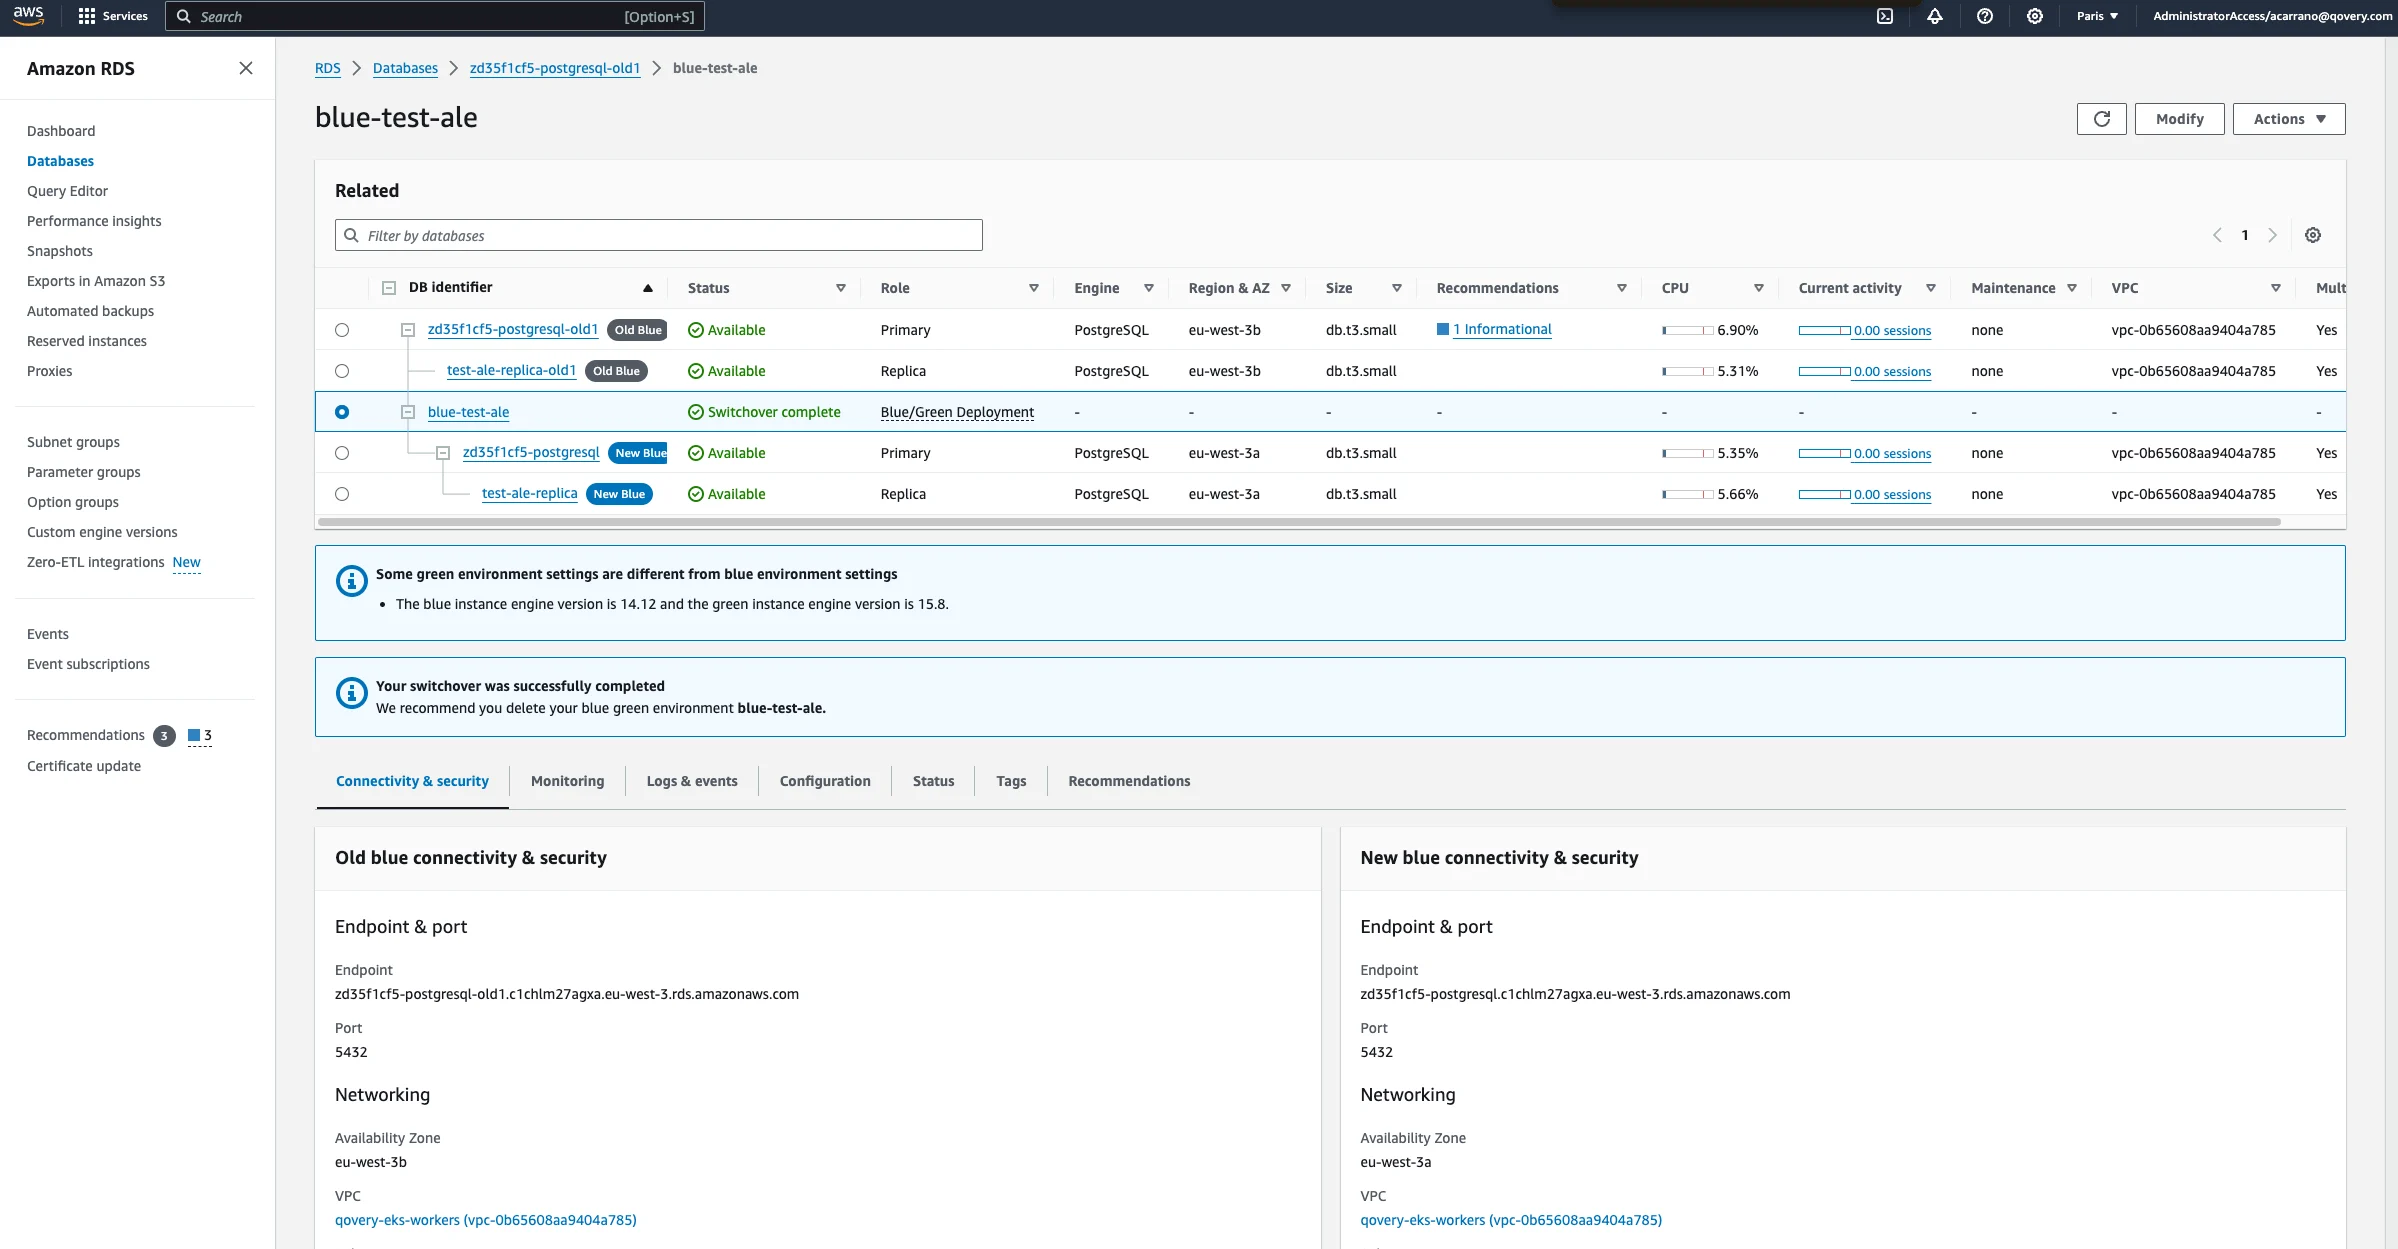This screenshot has height=1249, width=2398.
Task: Launch the CloudShell terminal icon
Action: (1885, 16)
